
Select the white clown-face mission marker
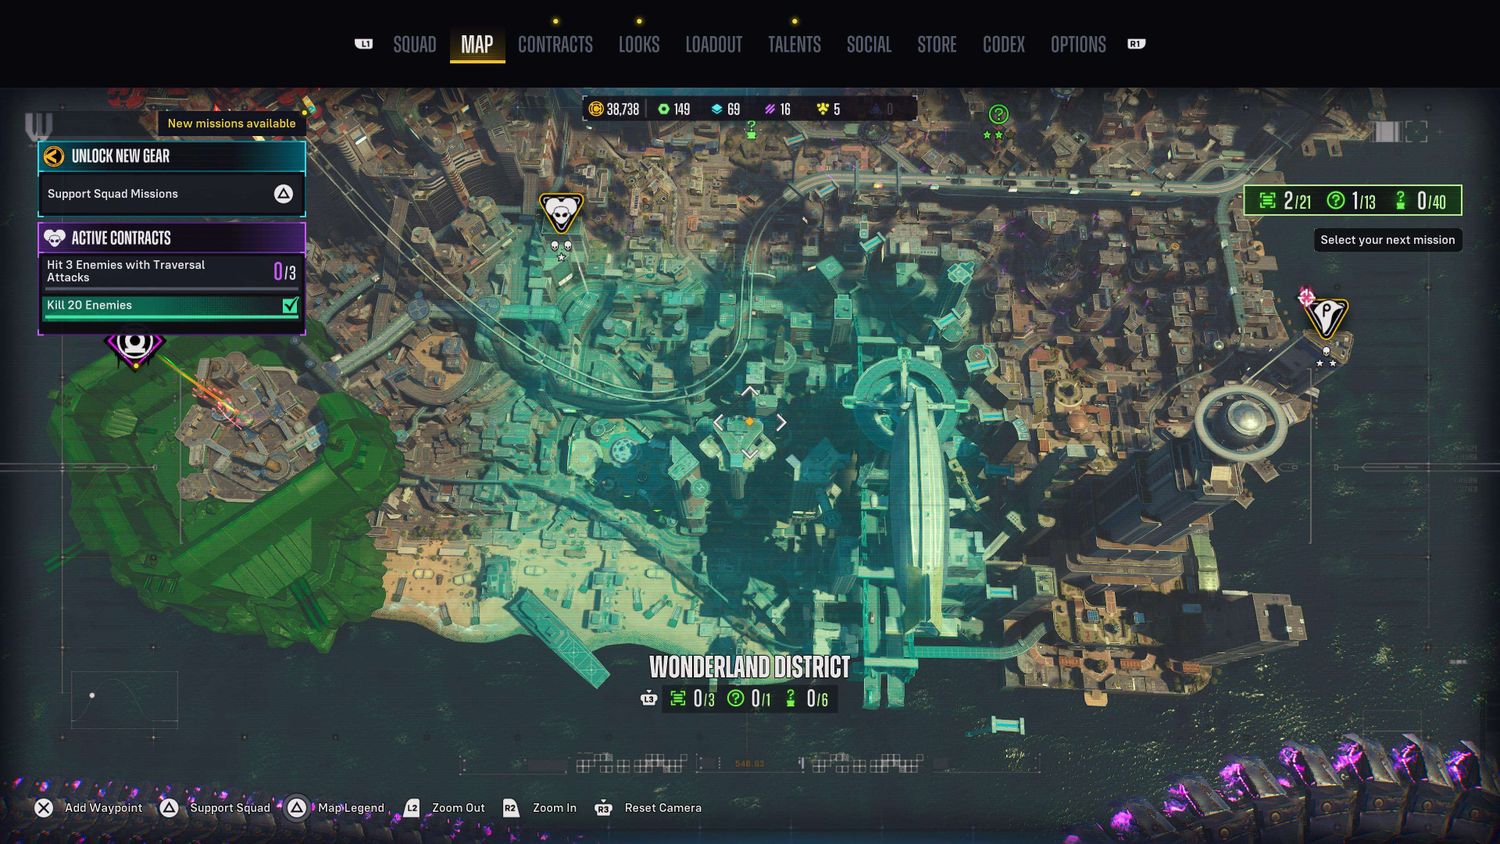560,212
